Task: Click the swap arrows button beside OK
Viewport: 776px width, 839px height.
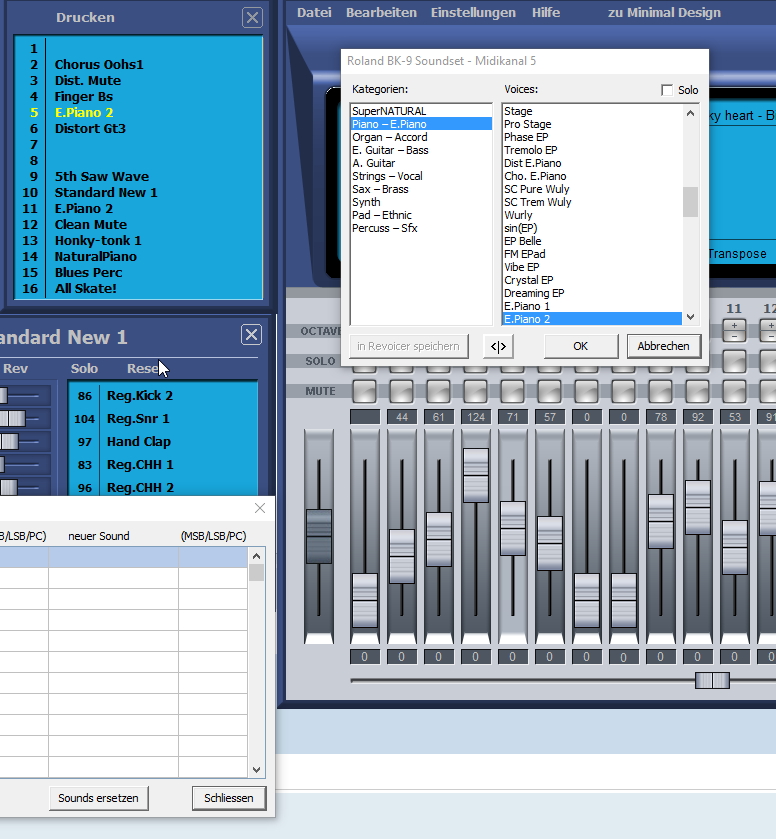Action: tap(498, 346)
